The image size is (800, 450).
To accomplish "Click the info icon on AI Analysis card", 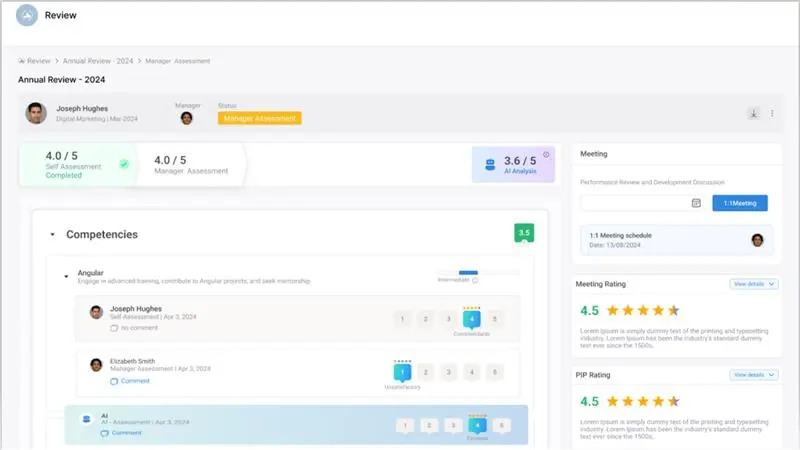I will (x=546, y=154).
